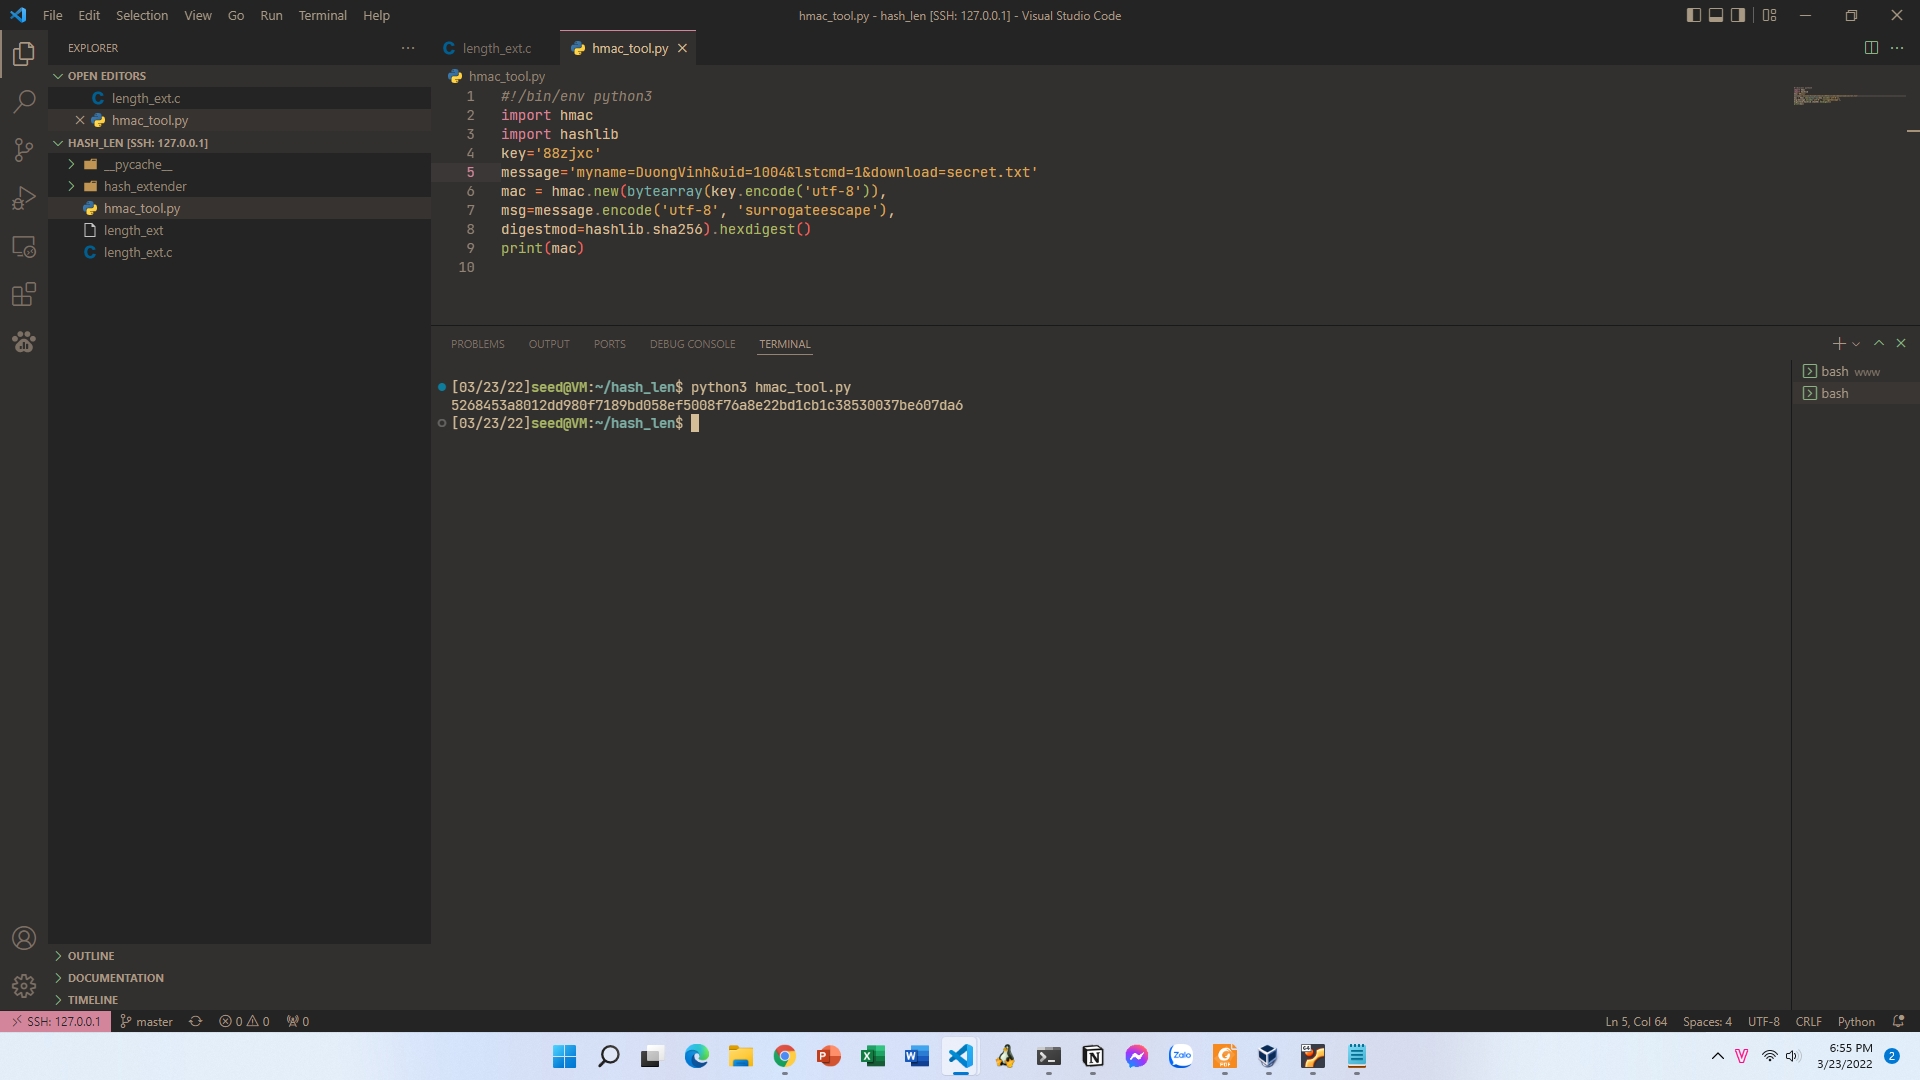Expand the hash_extender folder
The image size is (1920, 1080).
point(145,187)
